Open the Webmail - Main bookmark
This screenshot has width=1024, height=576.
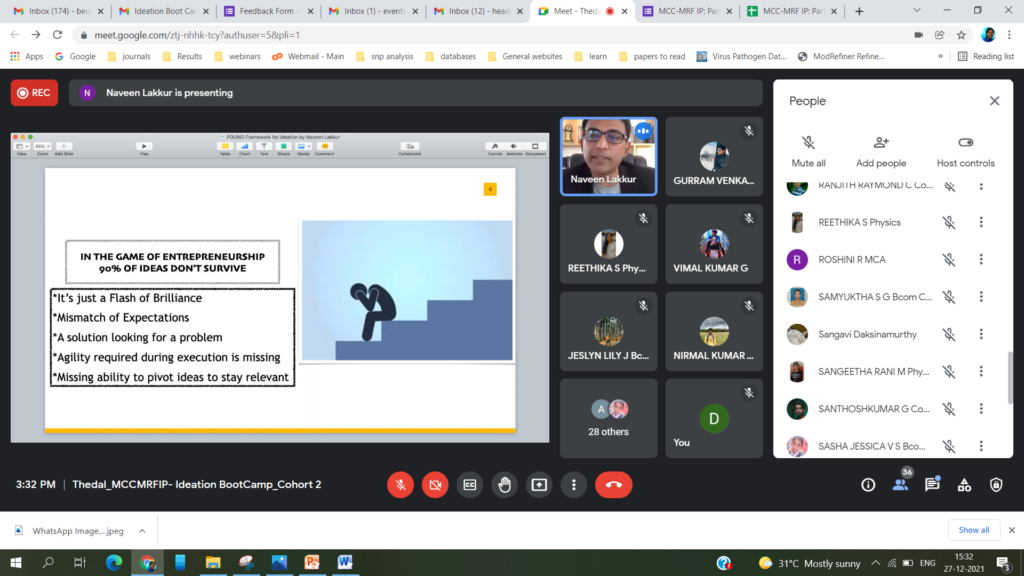(308, 56)
